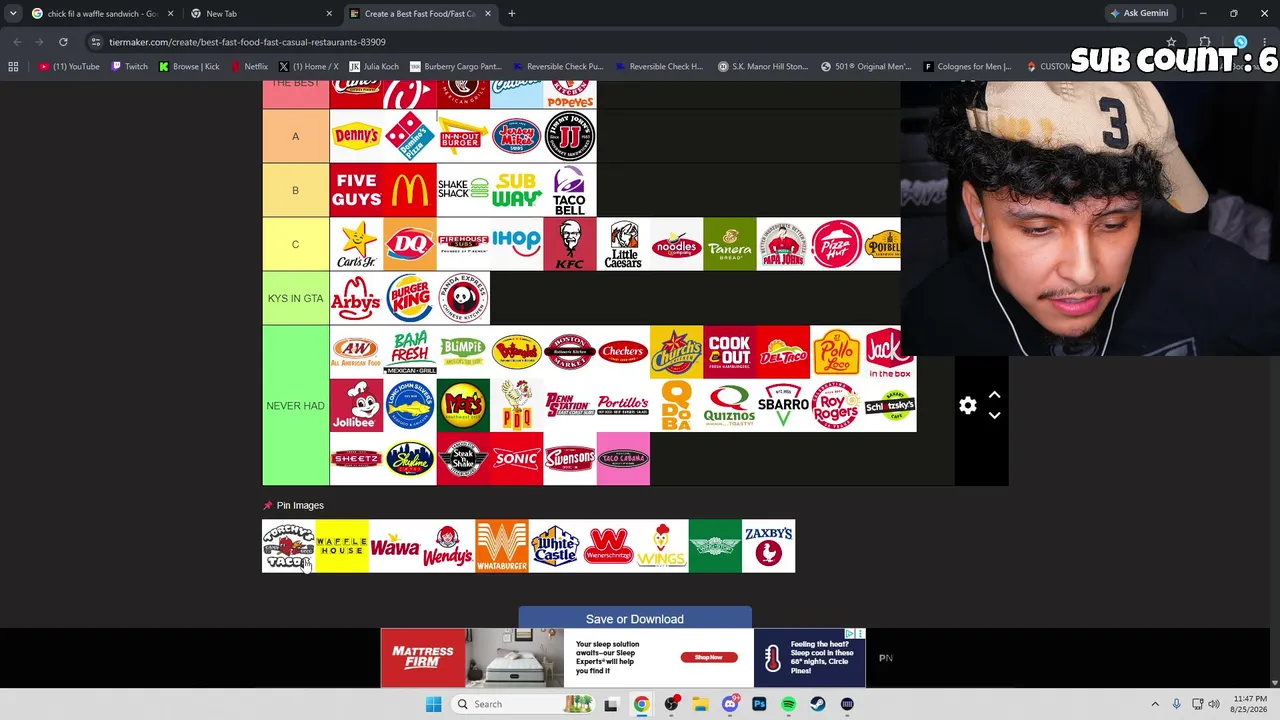
Task: Open the YouTube bookmark
Action: tap(70, 67)
